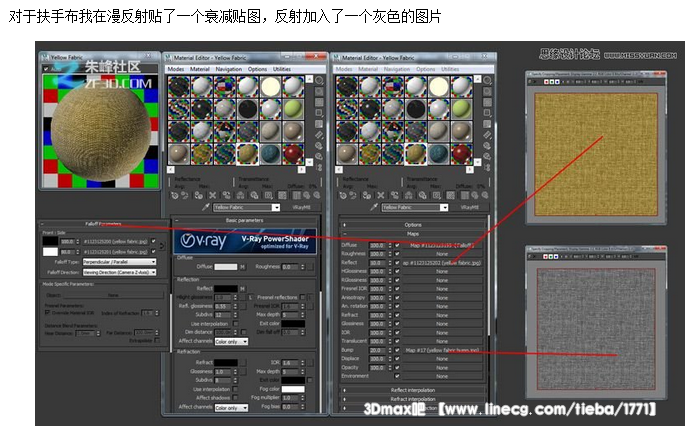
Task: Toggle checker Background icon in Basic parameters editor
Action: (319, 102)
